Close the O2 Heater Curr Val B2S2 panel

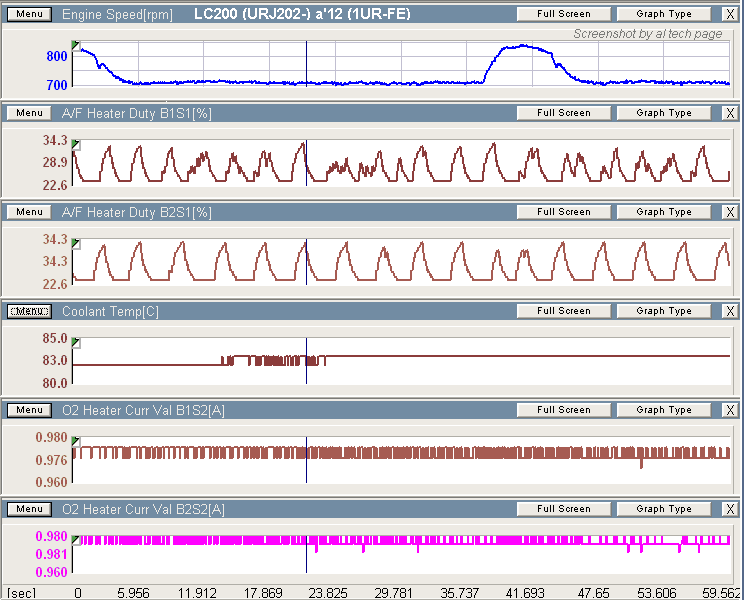tap(730, 509)
